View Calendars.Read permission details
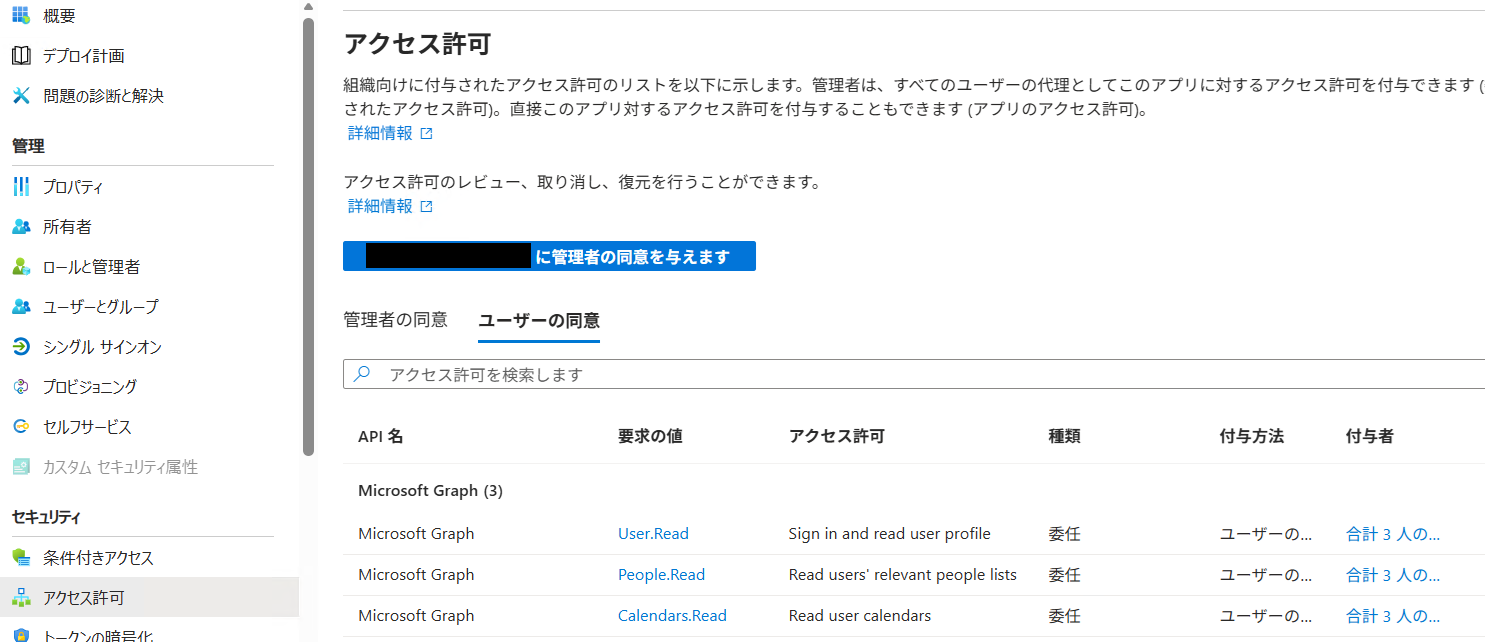This screenshot has height=642, width=1485. click(x=672, y=615)
